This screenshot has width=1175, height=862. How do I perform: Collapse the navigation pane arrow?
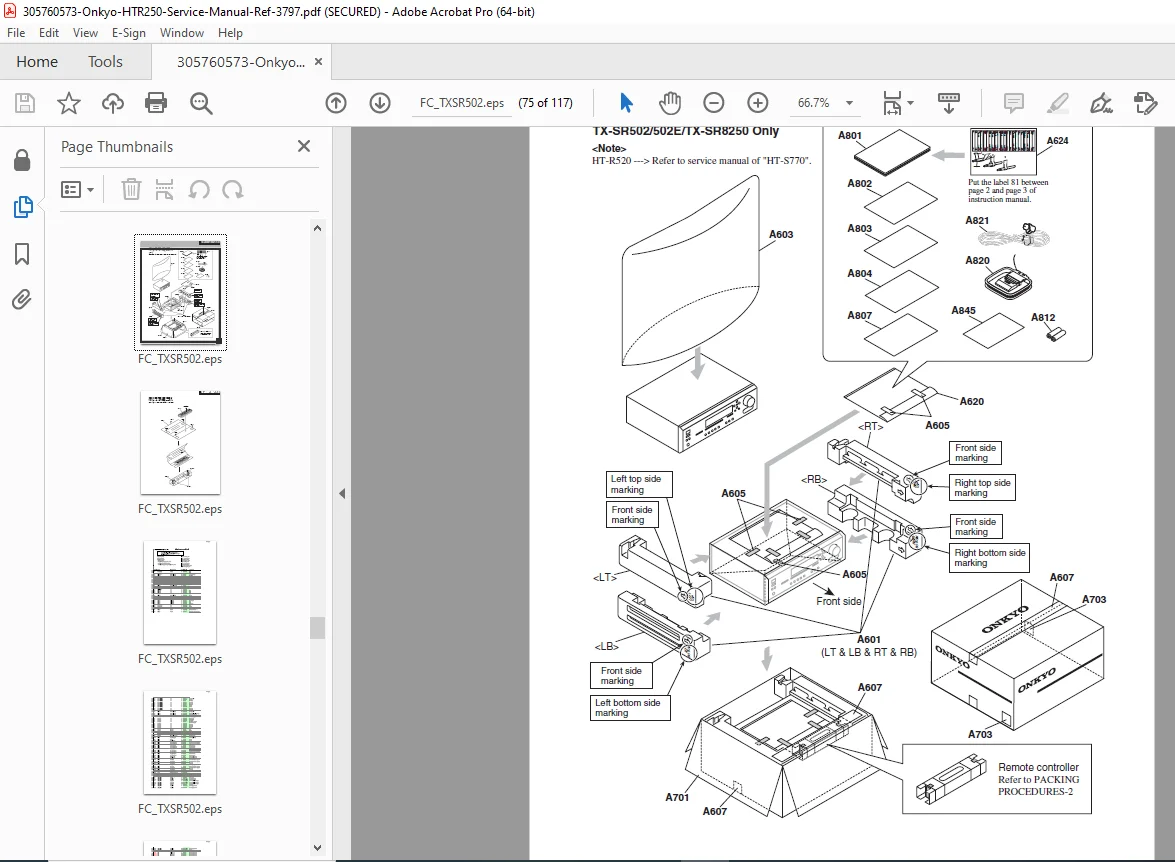(x=342, y=493)
